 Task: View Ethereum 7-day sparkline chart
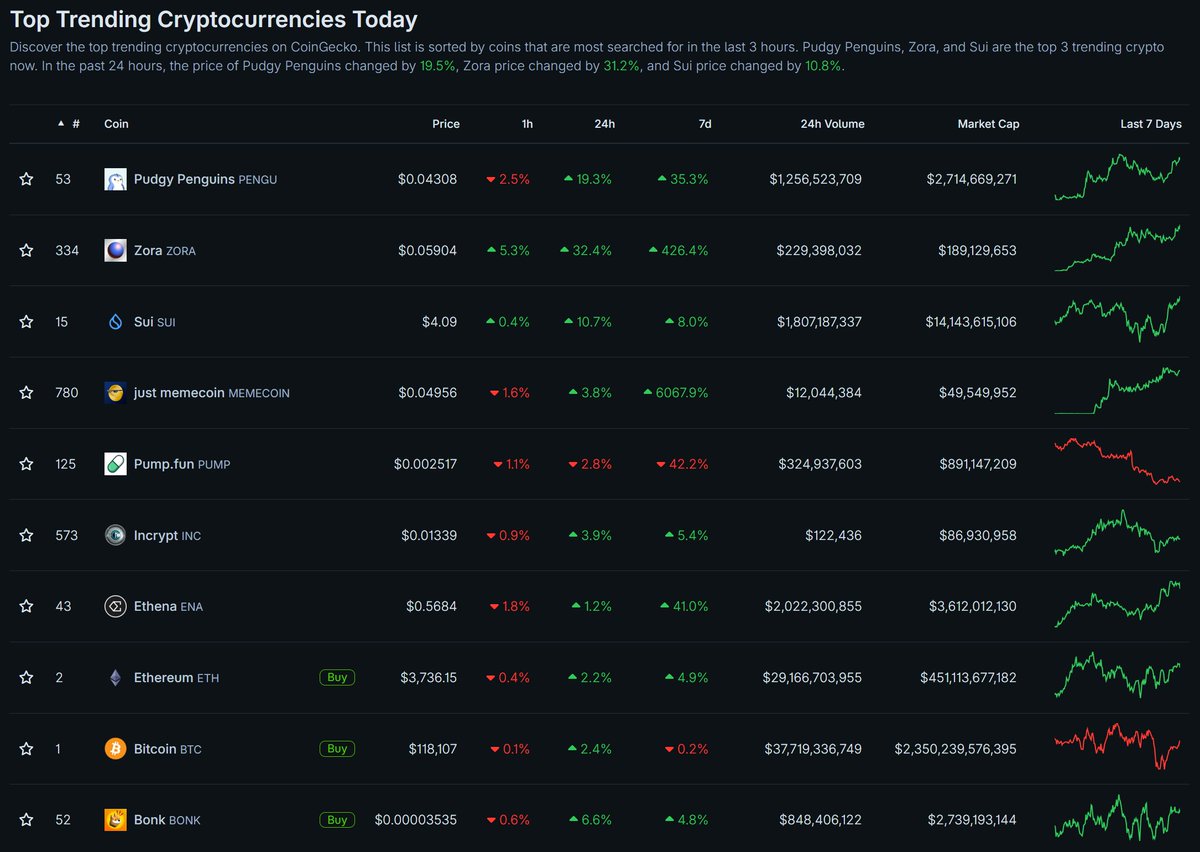pyautogui.click(x=1118, y=676)
